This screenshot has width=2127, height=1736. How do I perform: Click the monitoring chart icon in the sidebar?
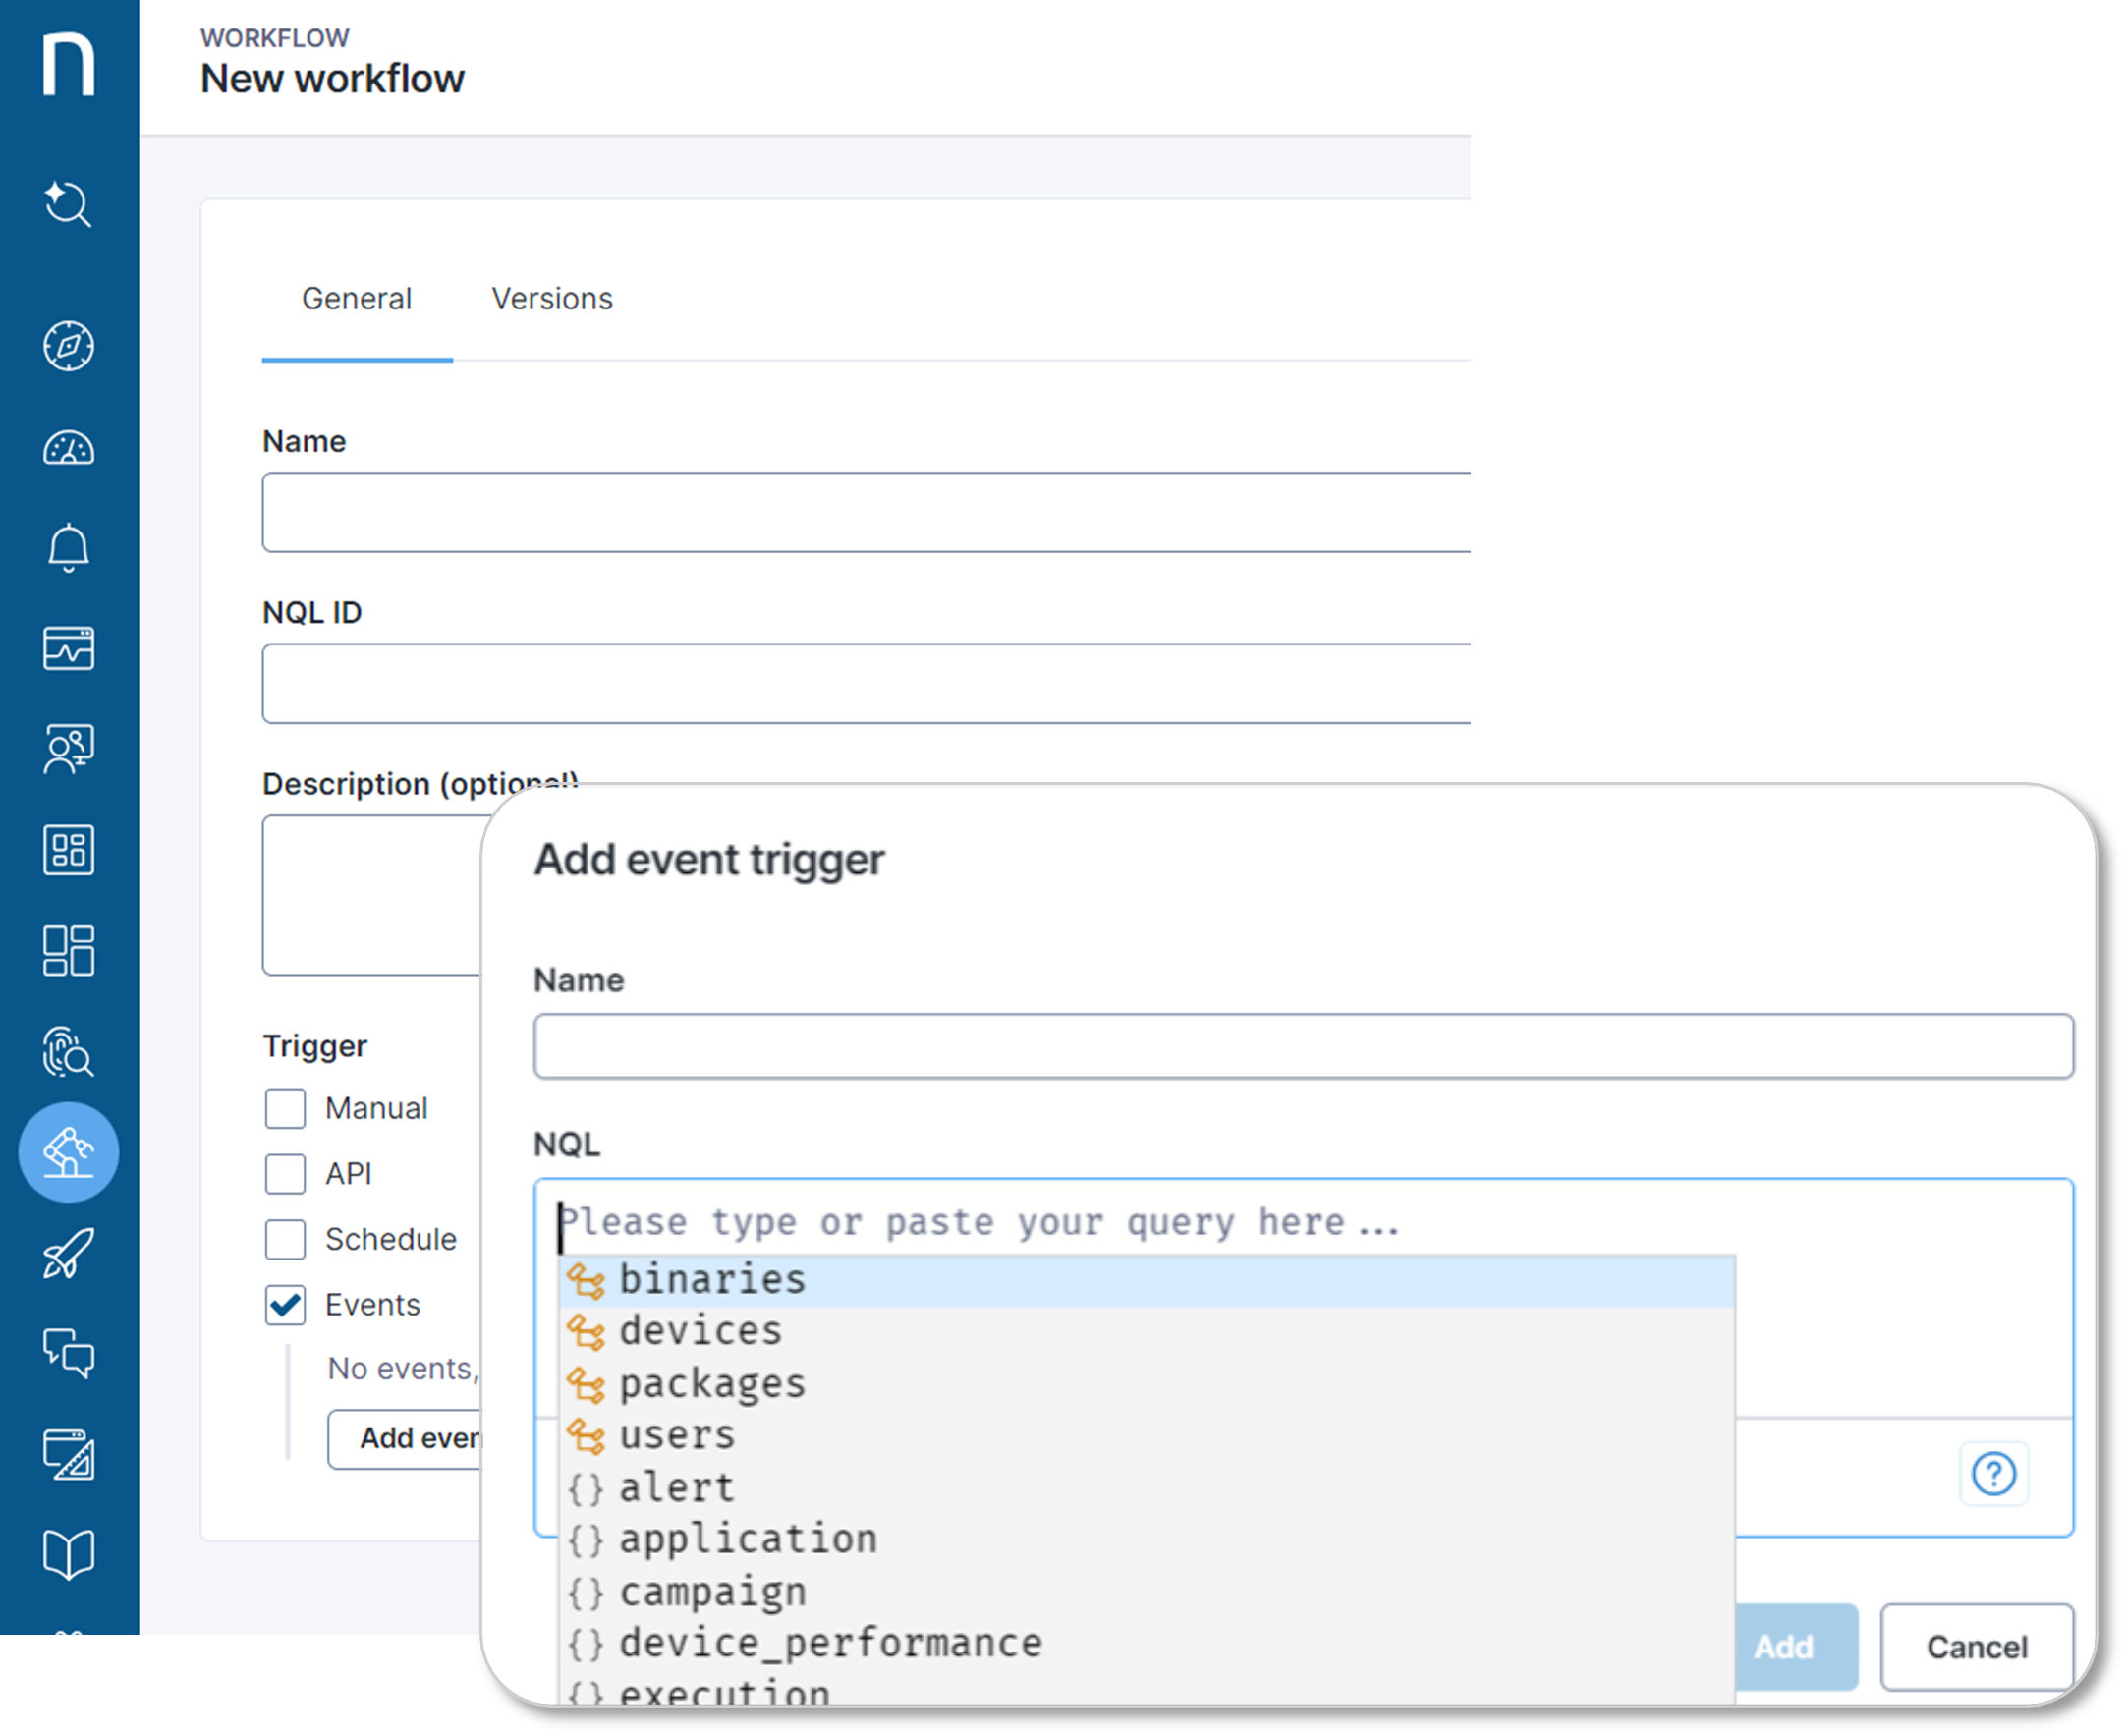(67, 650)
